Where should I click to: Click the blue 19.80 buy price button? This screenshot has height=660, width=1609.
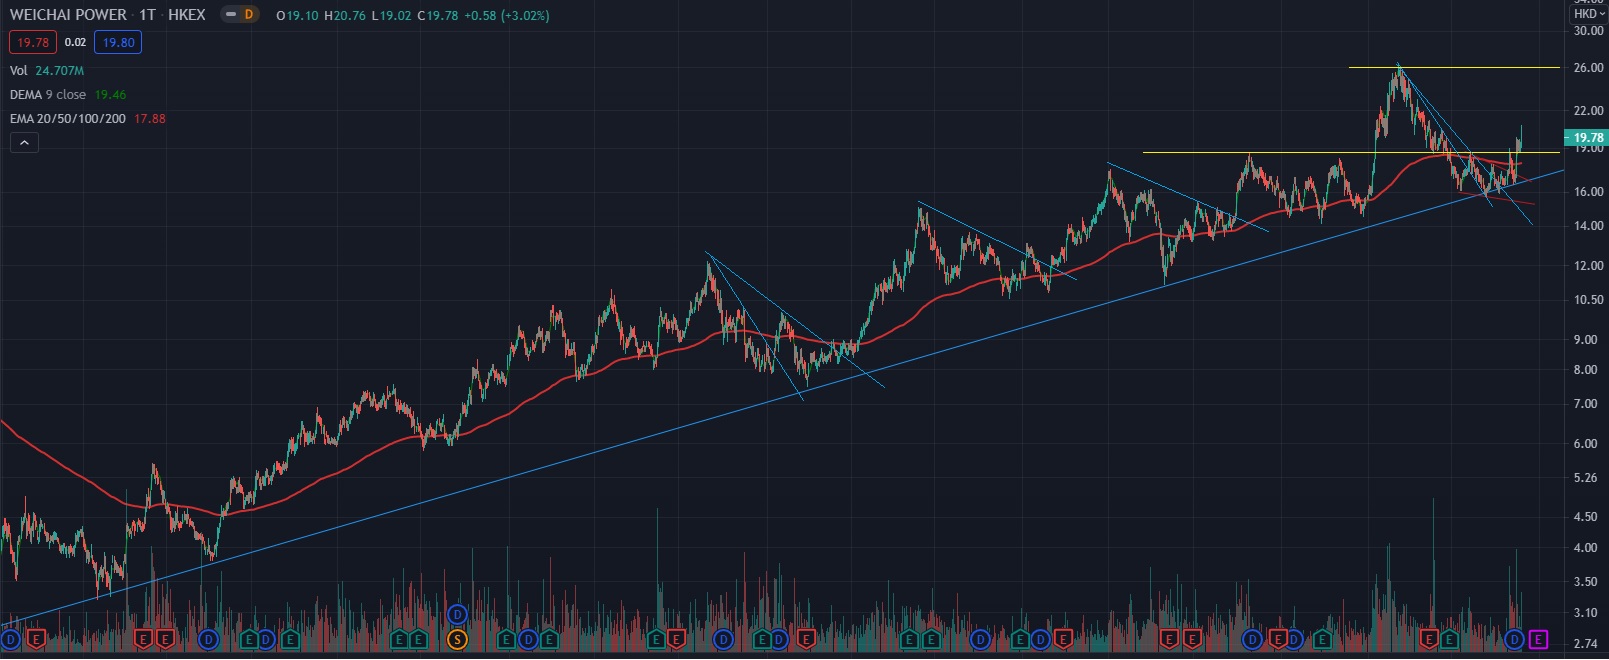click(118, 43)
